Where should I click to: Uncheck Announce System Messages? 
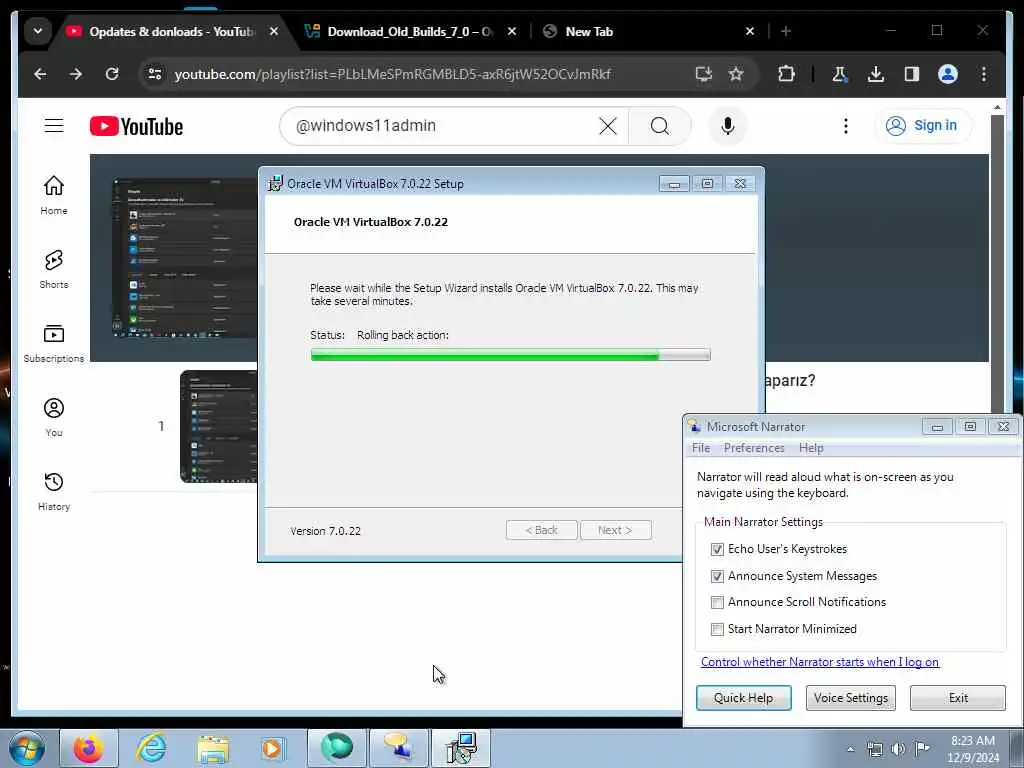[x=717, y=576]
